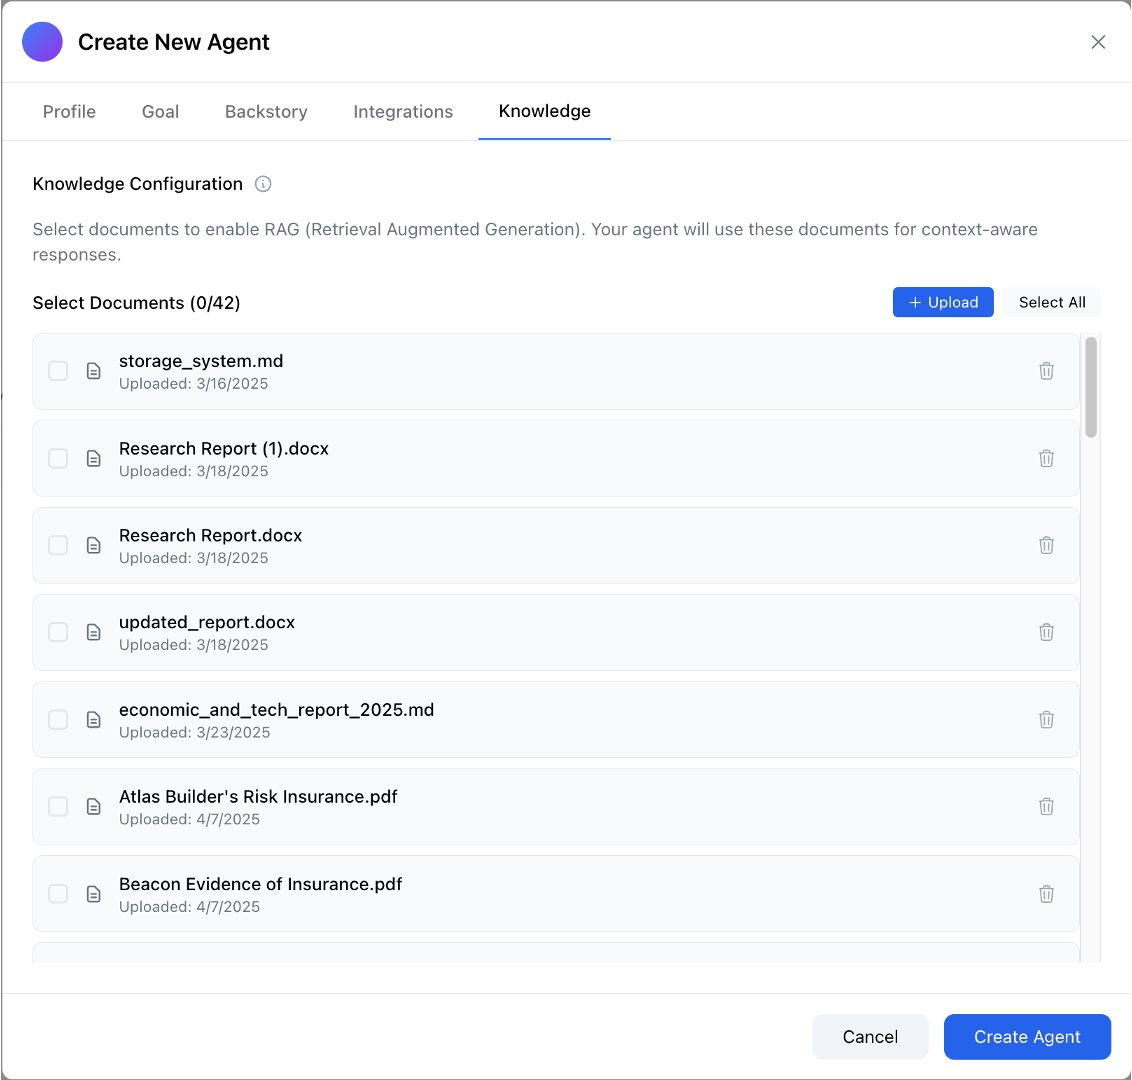Click Select All to choose every document
This screenshot has height=1080, width=1132.
pyautogui.click(x=1052, y=302)
